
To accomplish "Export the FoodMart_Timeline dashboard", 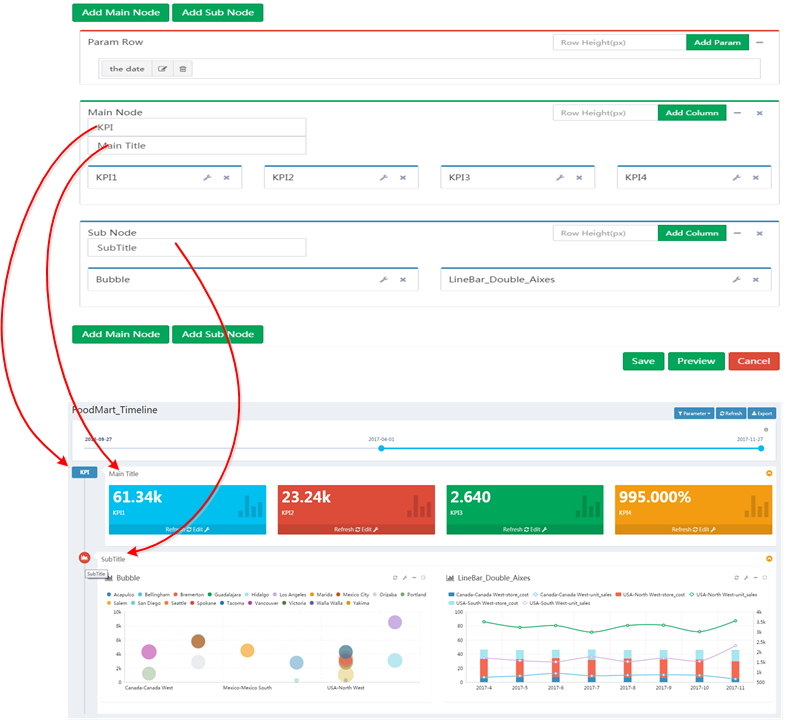I will pyautogui.click(x=762, y=413).
